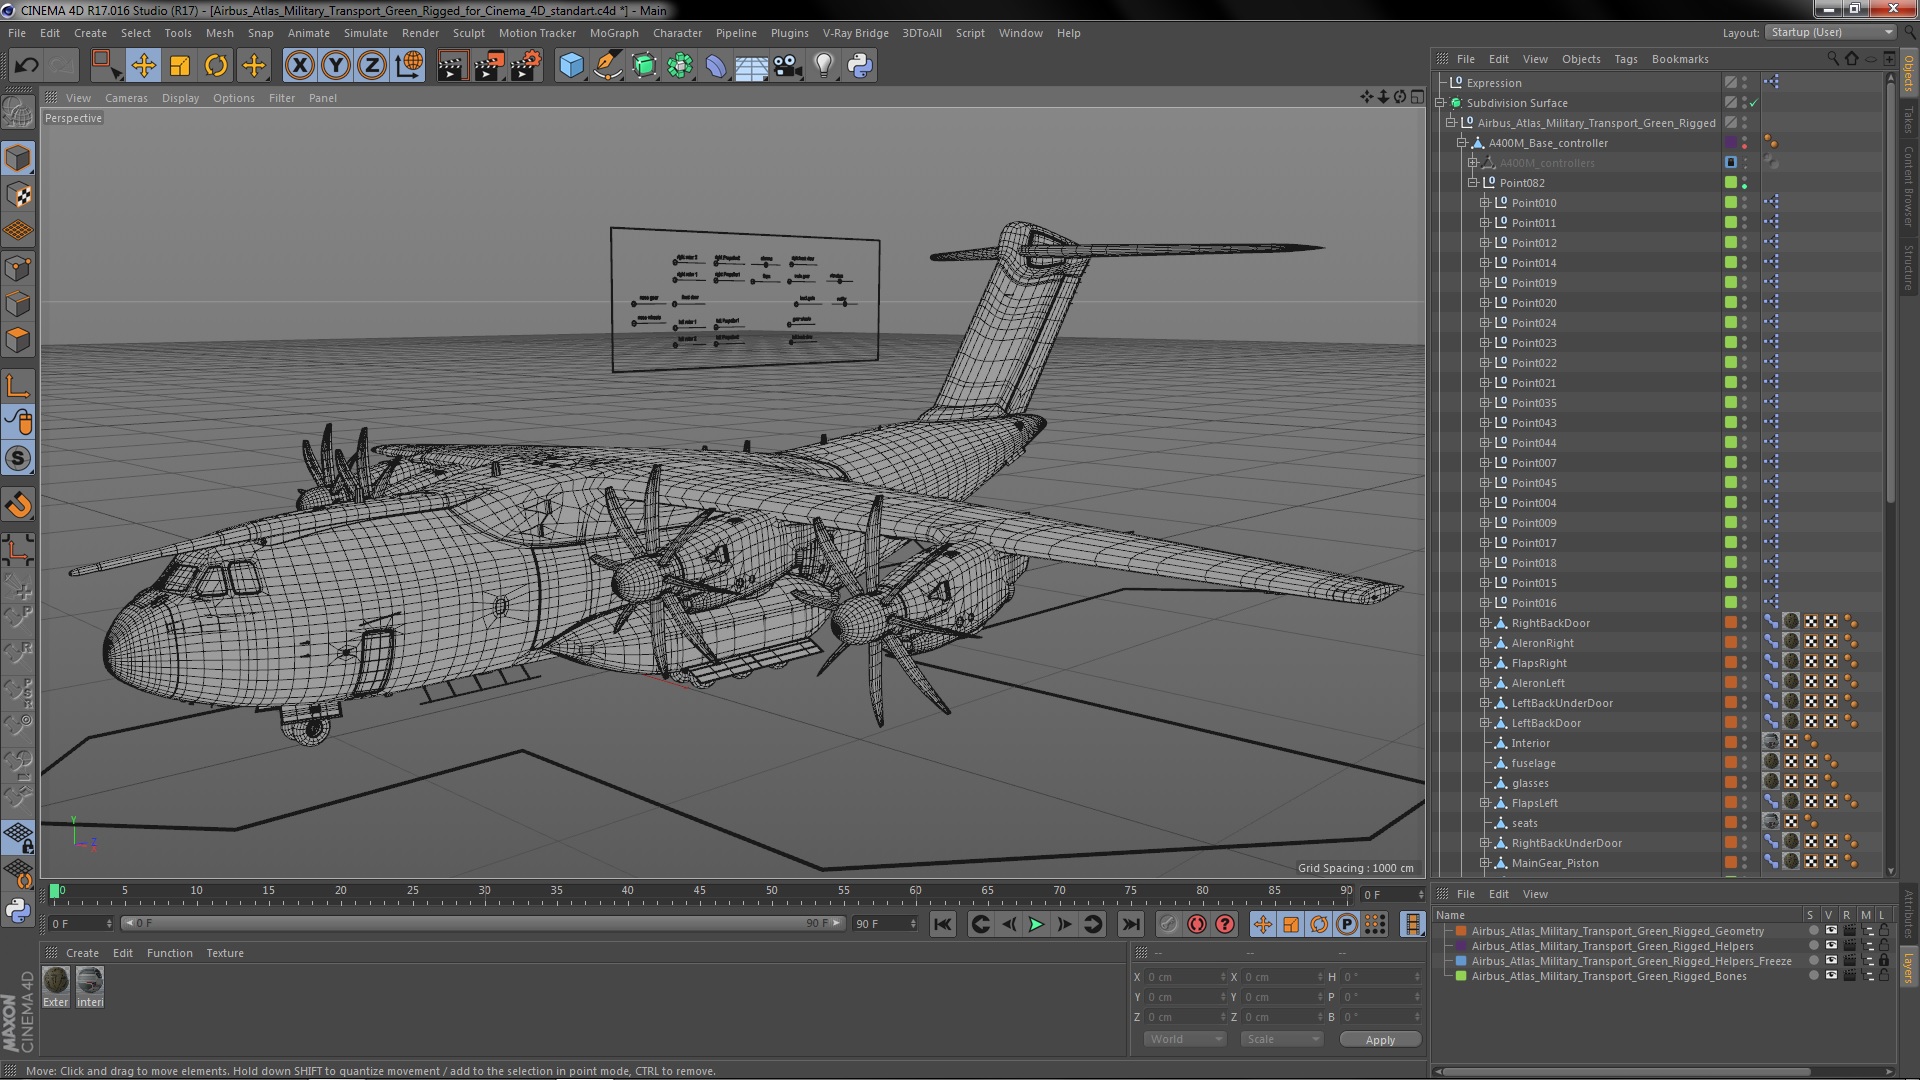Image resolution: width=1920 pixels, height=1080 pixels.
Task: Toggle X axis lock
Action: [299, 66]
